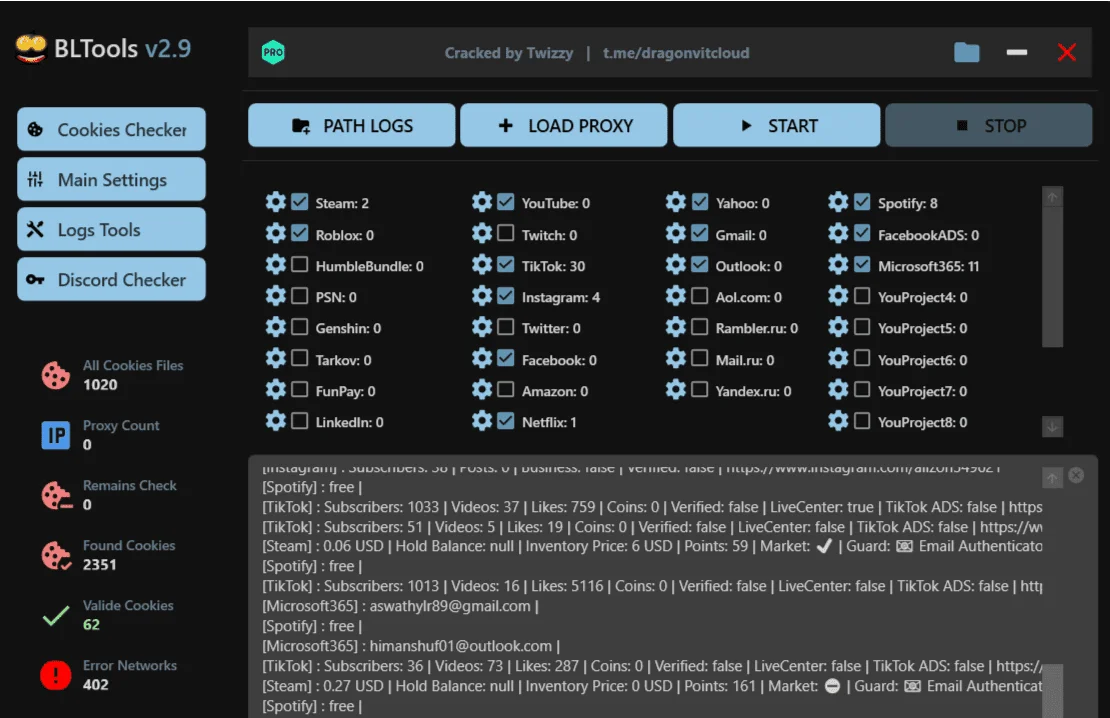1110x718 pixels.
Task: Click gear icon beside FacebookADS
Action: pos(838,234)
